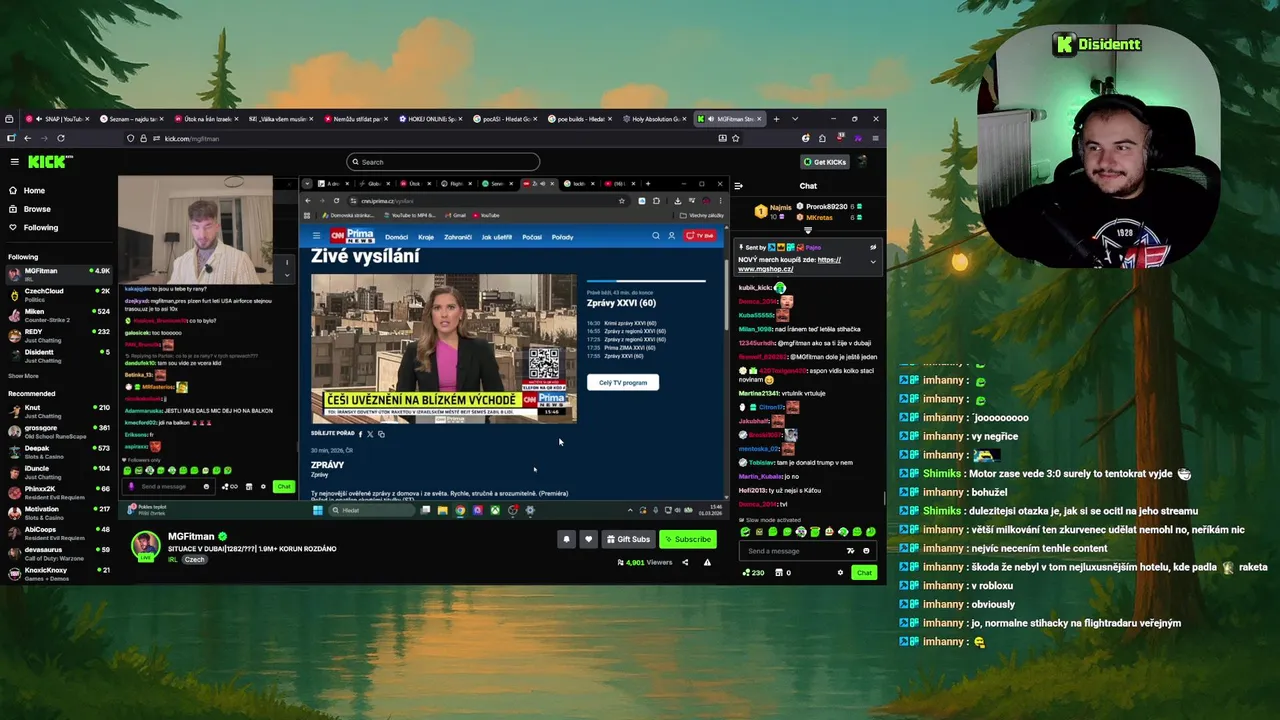Click the Gift Subs button
This screenshot has height=720, width=1280.
[628, 539]
